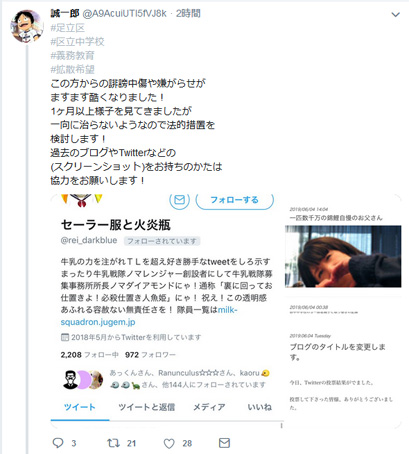Click the reply speech bubble icon

pyautogui.click(x=58, y=443)
